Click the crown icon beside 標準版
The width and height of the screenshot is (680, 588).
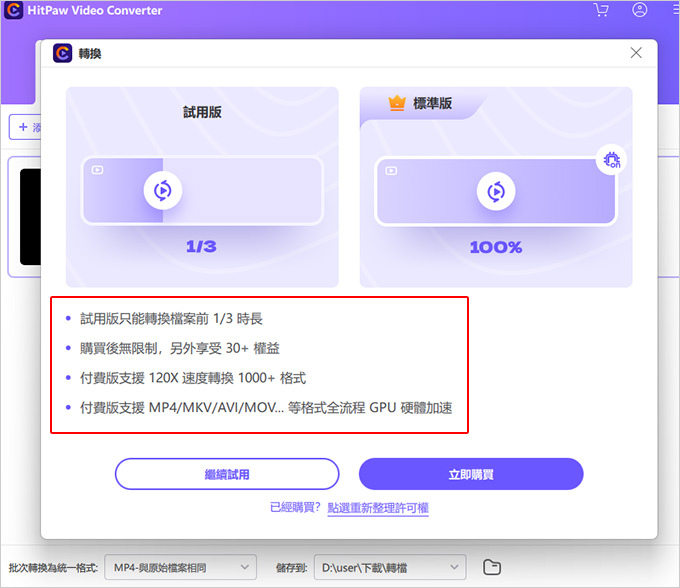(397, 103)
